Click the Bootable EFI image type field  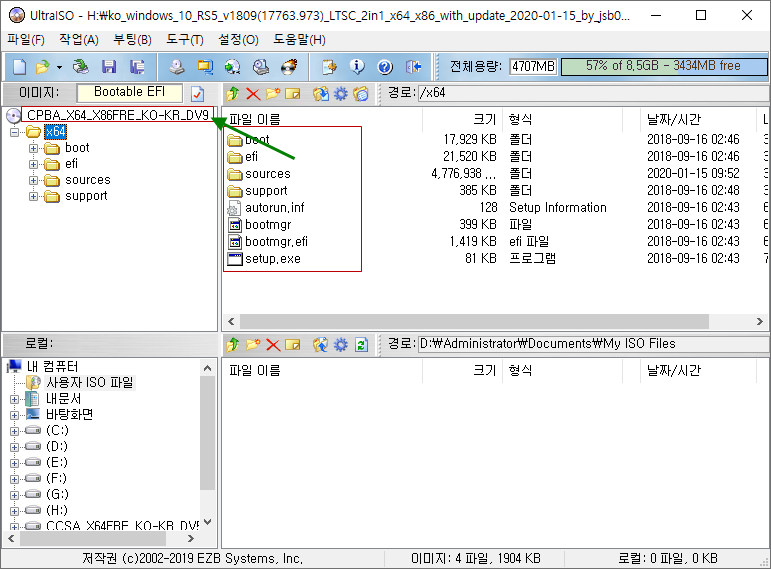tap(129, 92)
